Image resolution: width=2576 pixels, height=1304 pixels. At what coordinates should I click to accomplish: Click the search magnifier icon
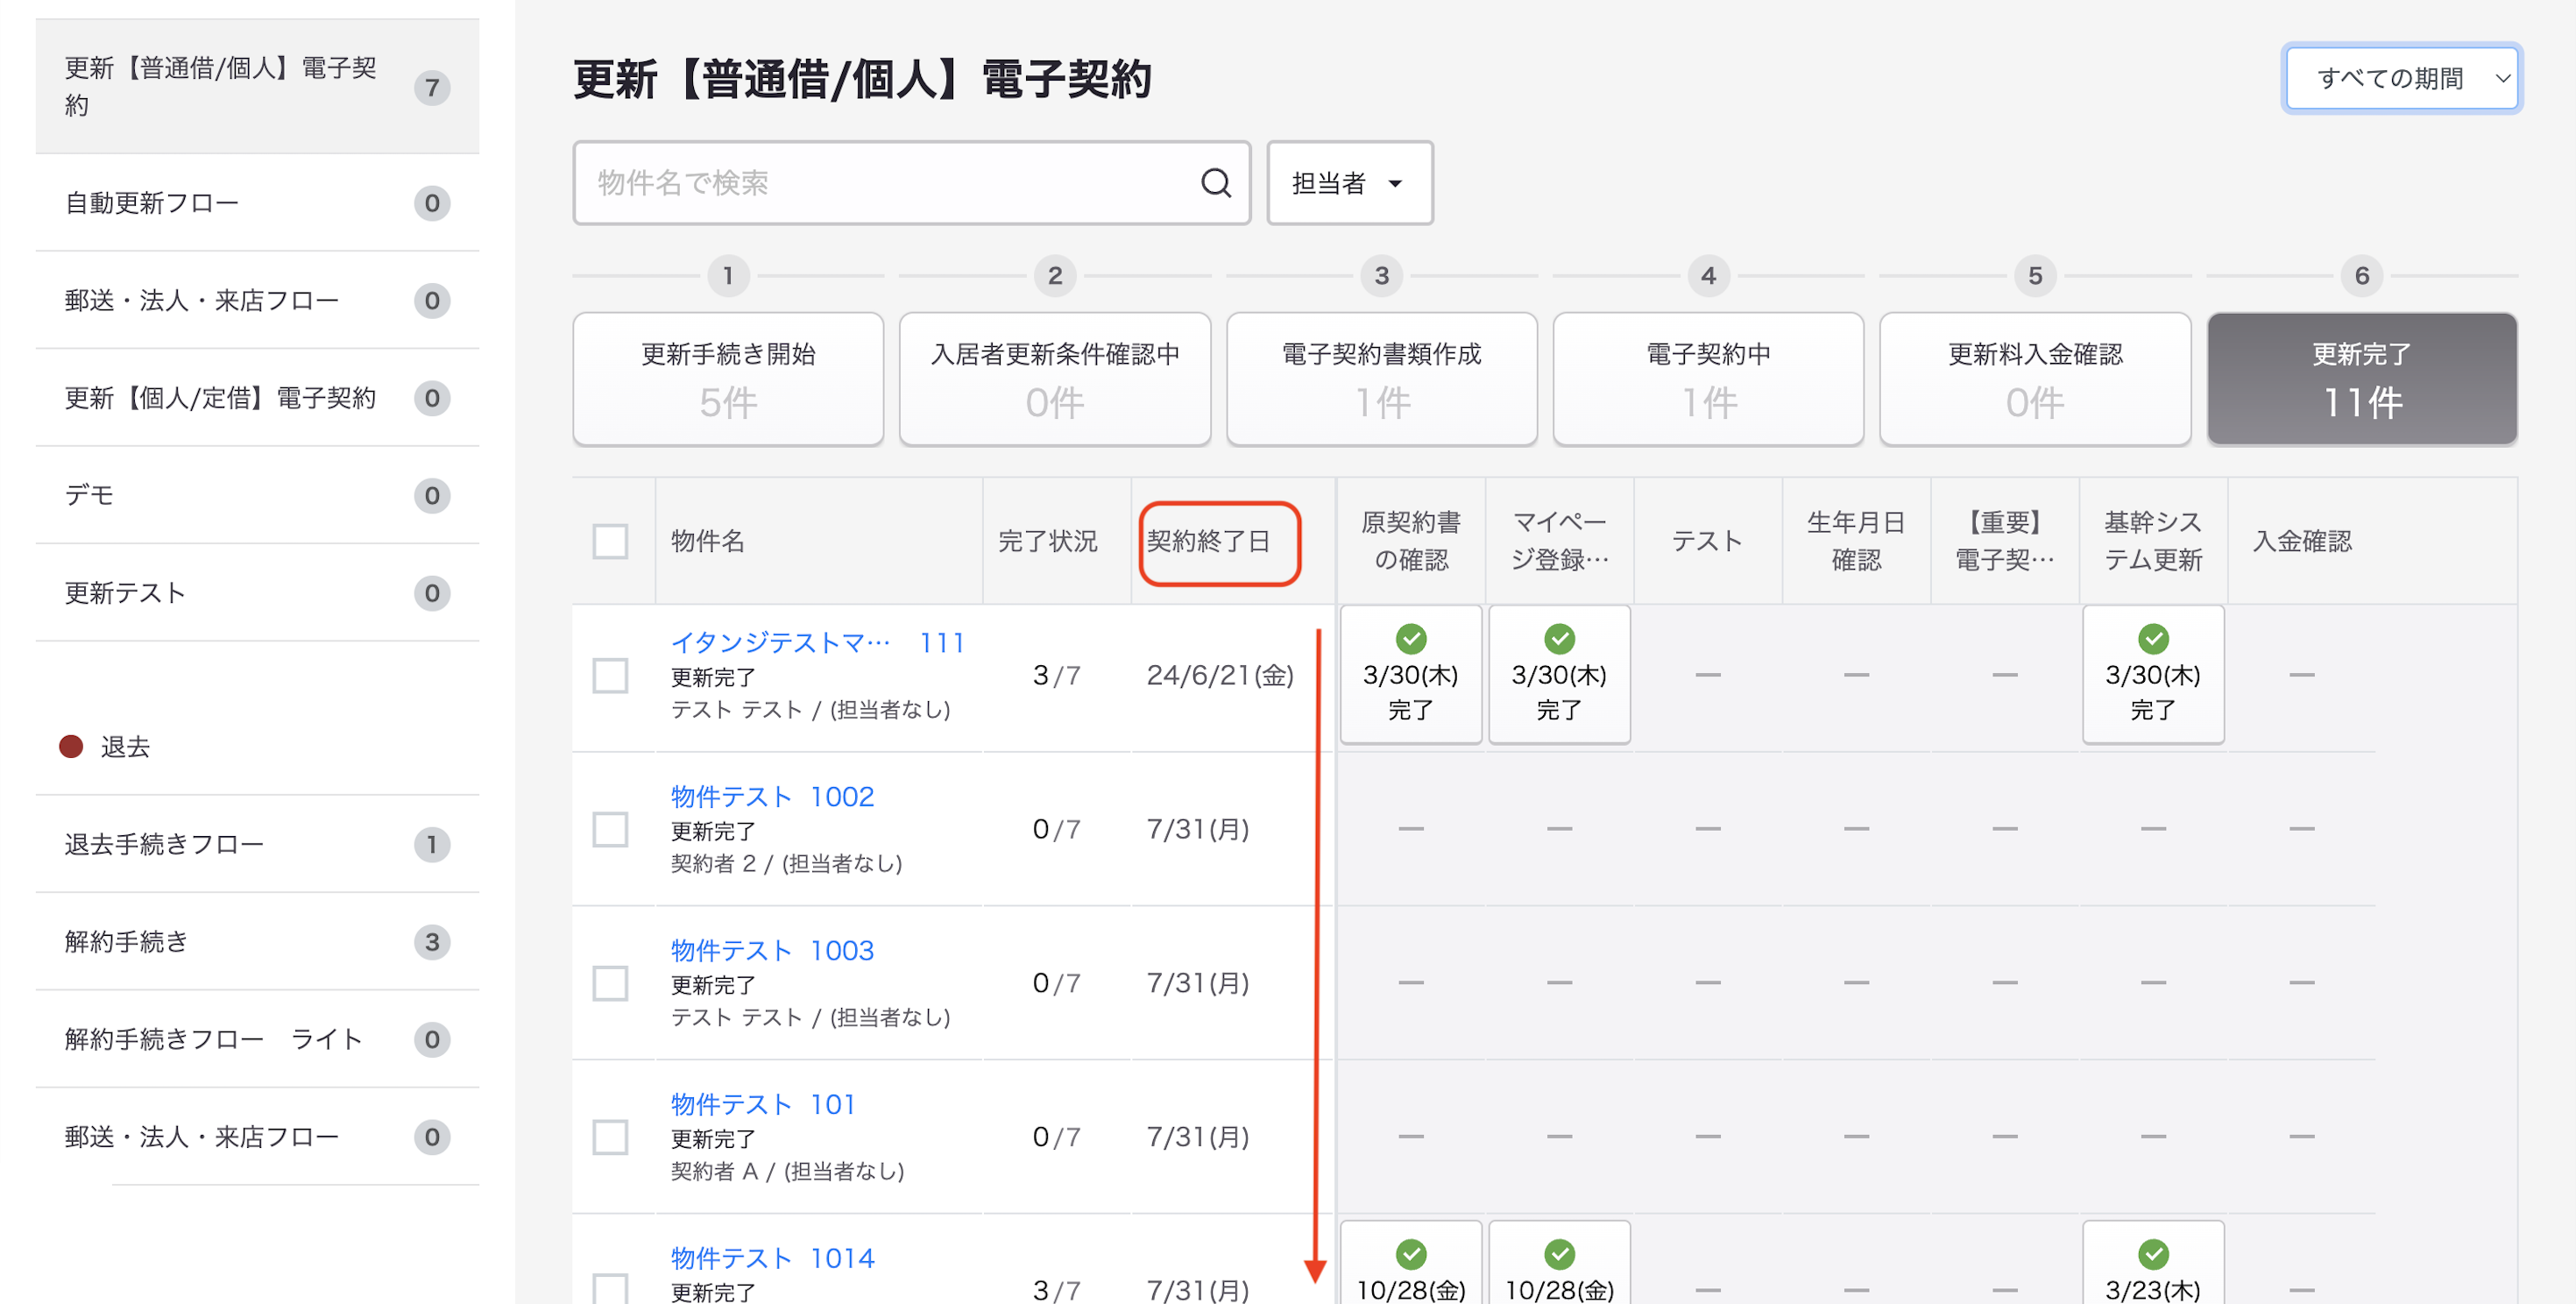tap(1215, 183)
